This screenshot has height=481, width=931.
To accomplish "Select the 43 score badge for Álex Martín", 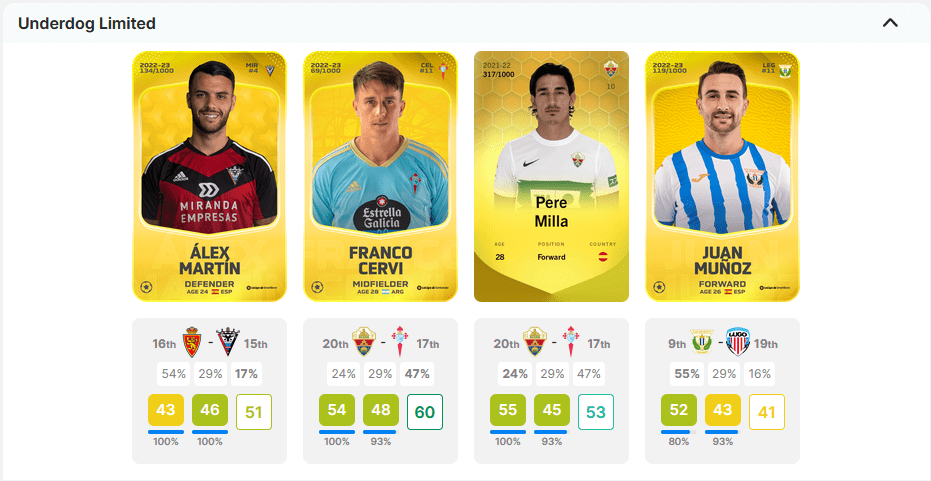I will 166,411.
